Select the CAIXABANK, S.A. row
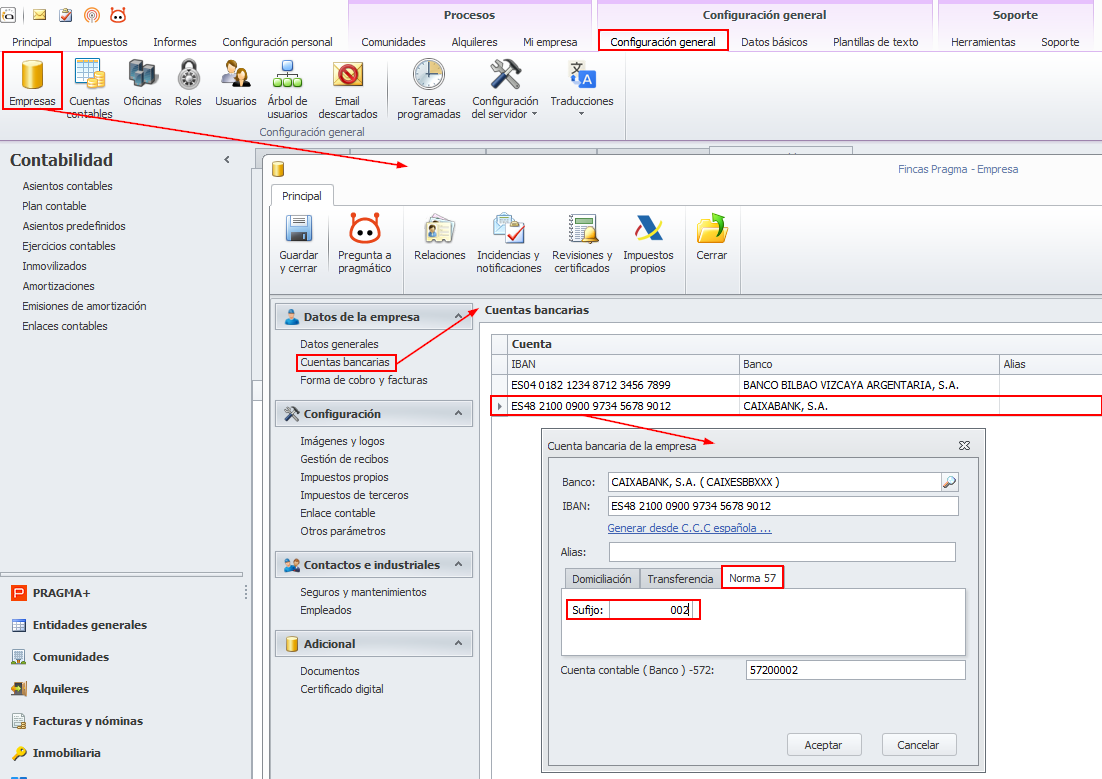The image size is (1102, 779). (796, 406)
